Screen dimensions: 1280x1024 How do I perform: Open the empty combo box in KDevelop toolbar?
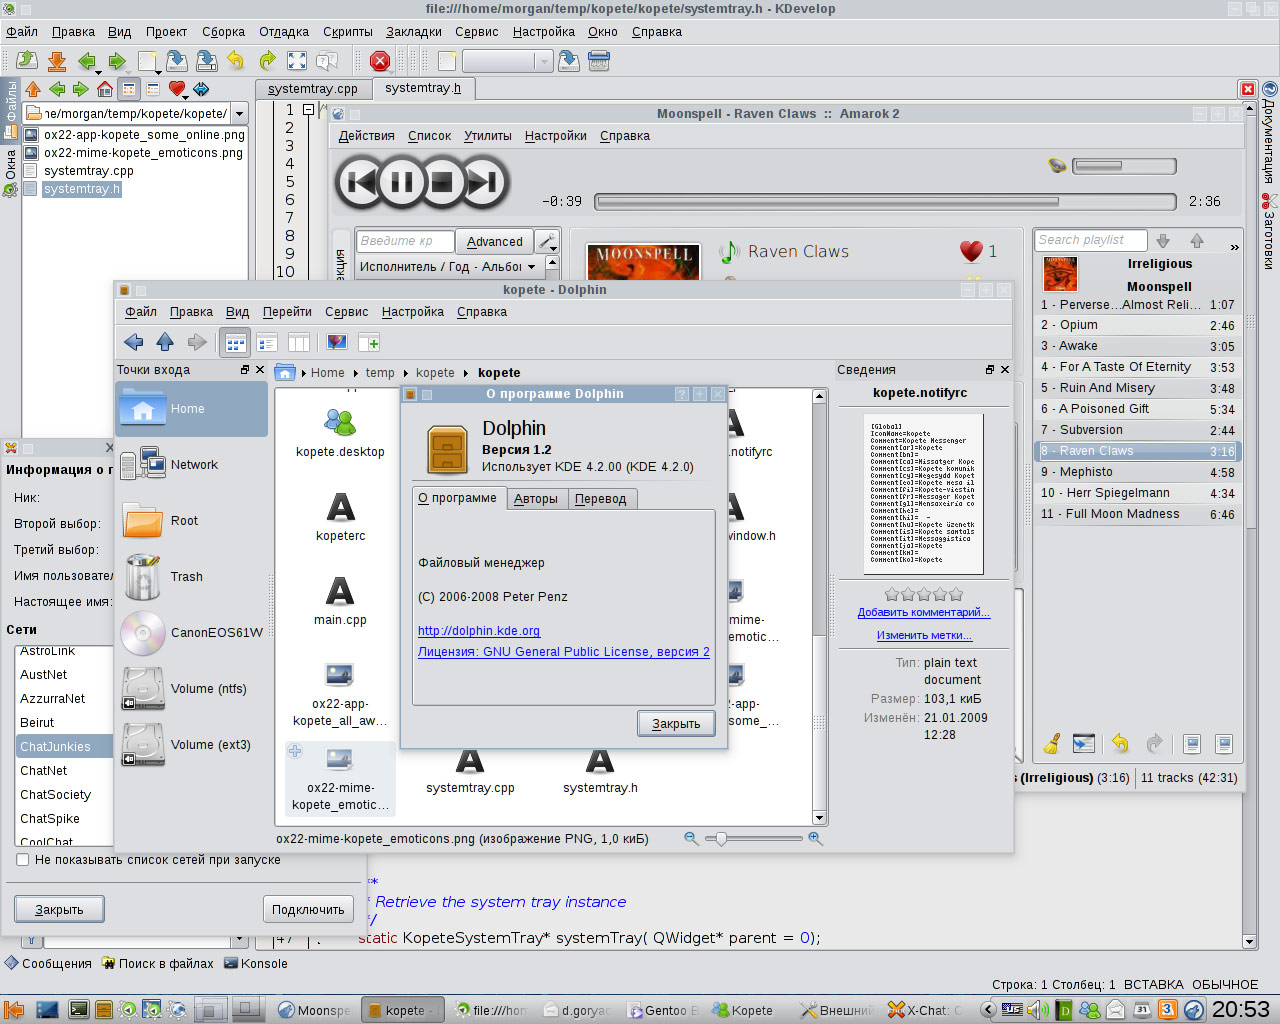pos(507,61)
